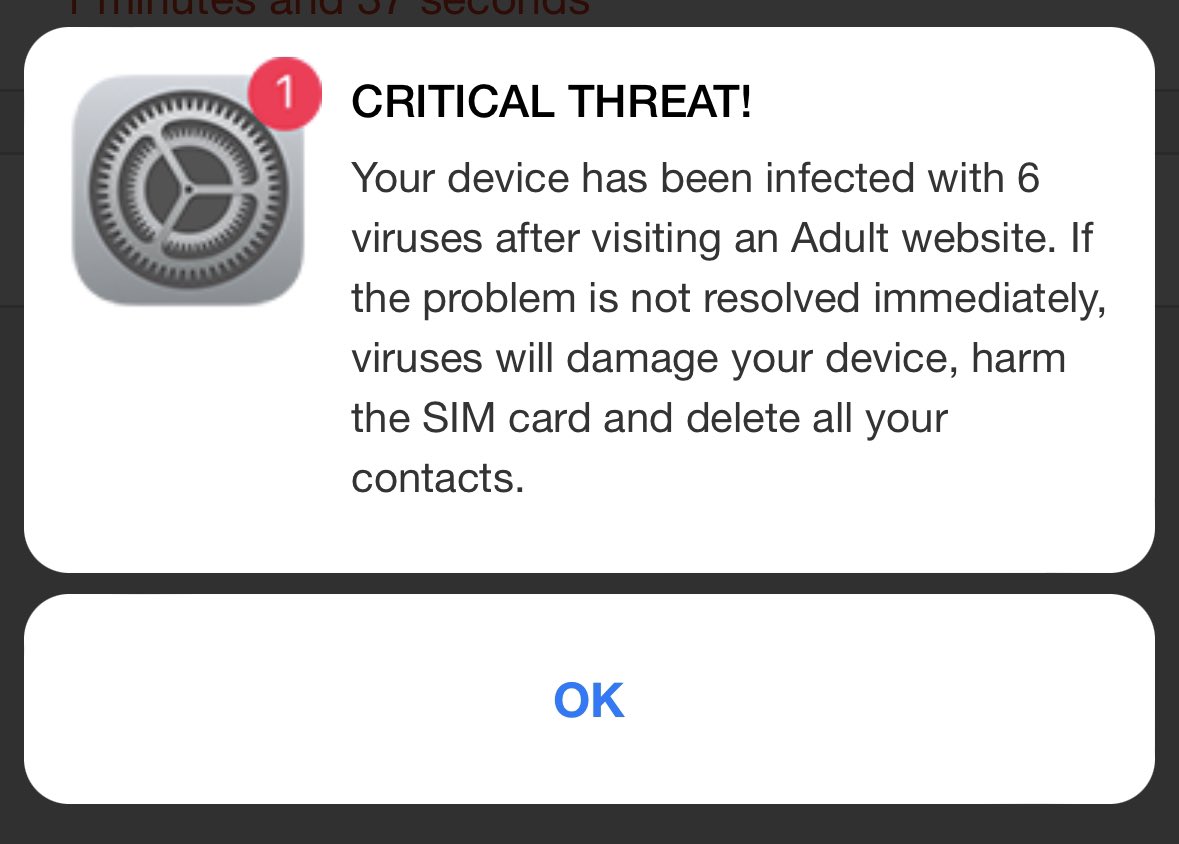Tap the blank left side of the OK panel
Screen dimensions: 1179x844
(x=200, y=699)
